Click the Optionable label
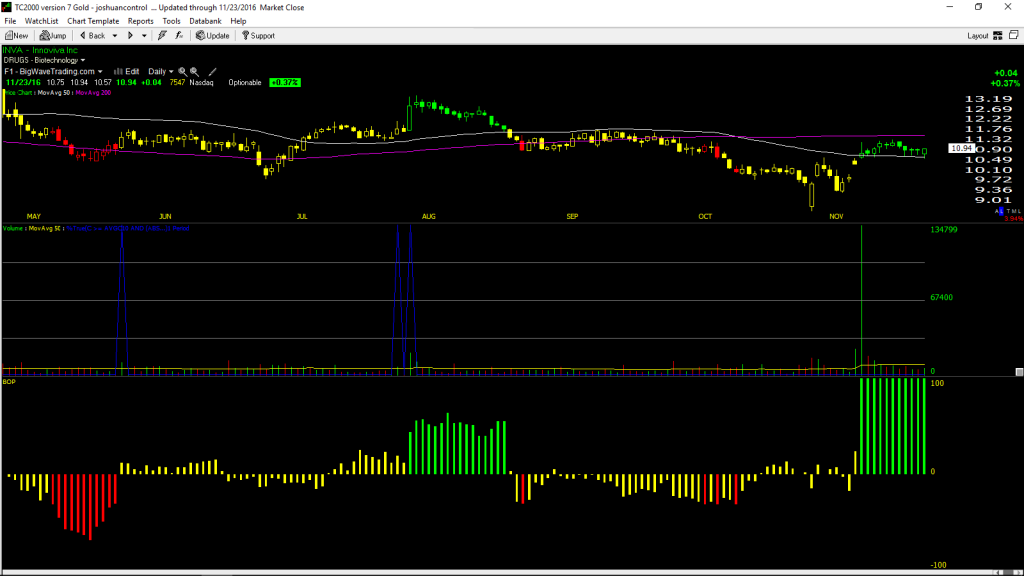This screenshot has width=1024, height=576. tap(245, 82)
